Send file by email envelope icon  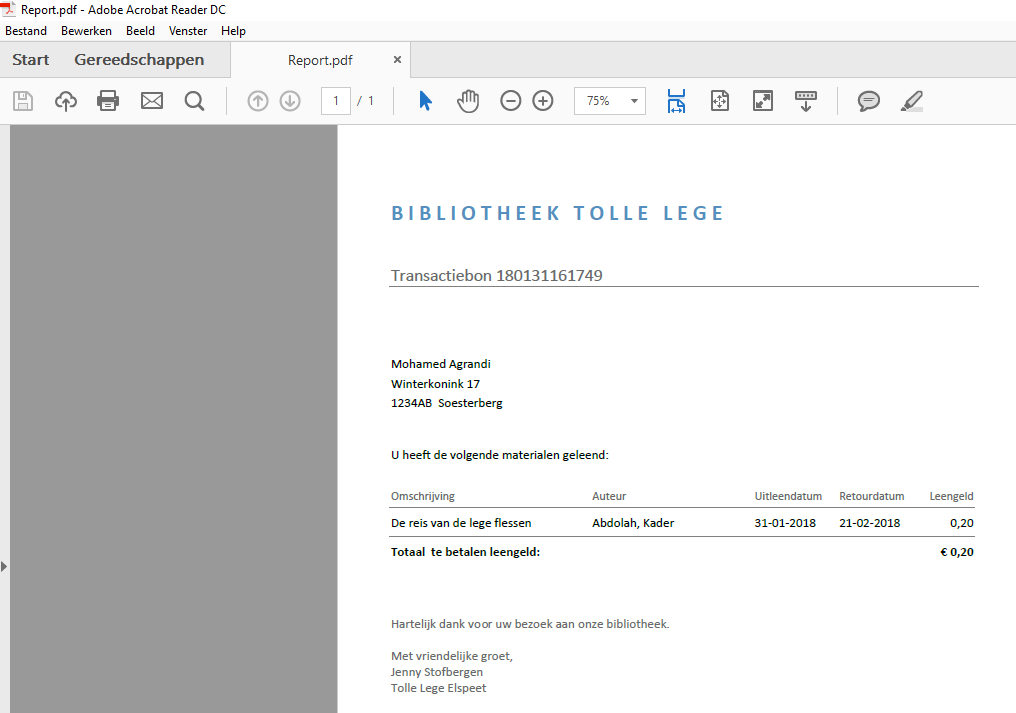pyautogui.click(x=152, y=101)
